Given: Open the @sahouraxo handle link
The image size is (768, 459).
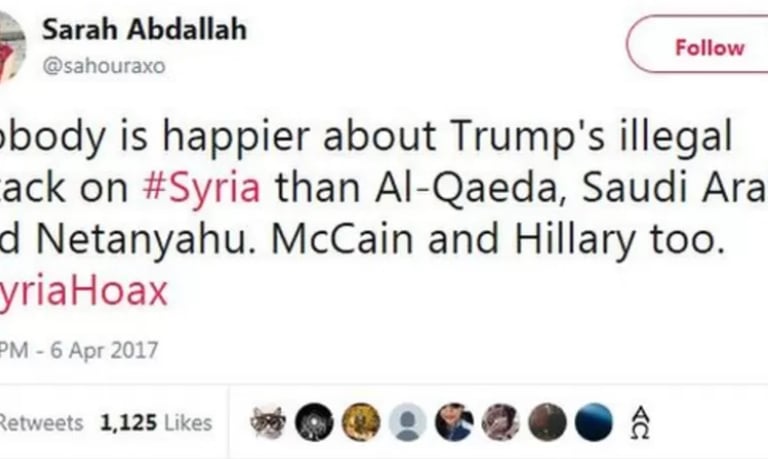Looking at the screenshot, I should (x=104, y=65).
